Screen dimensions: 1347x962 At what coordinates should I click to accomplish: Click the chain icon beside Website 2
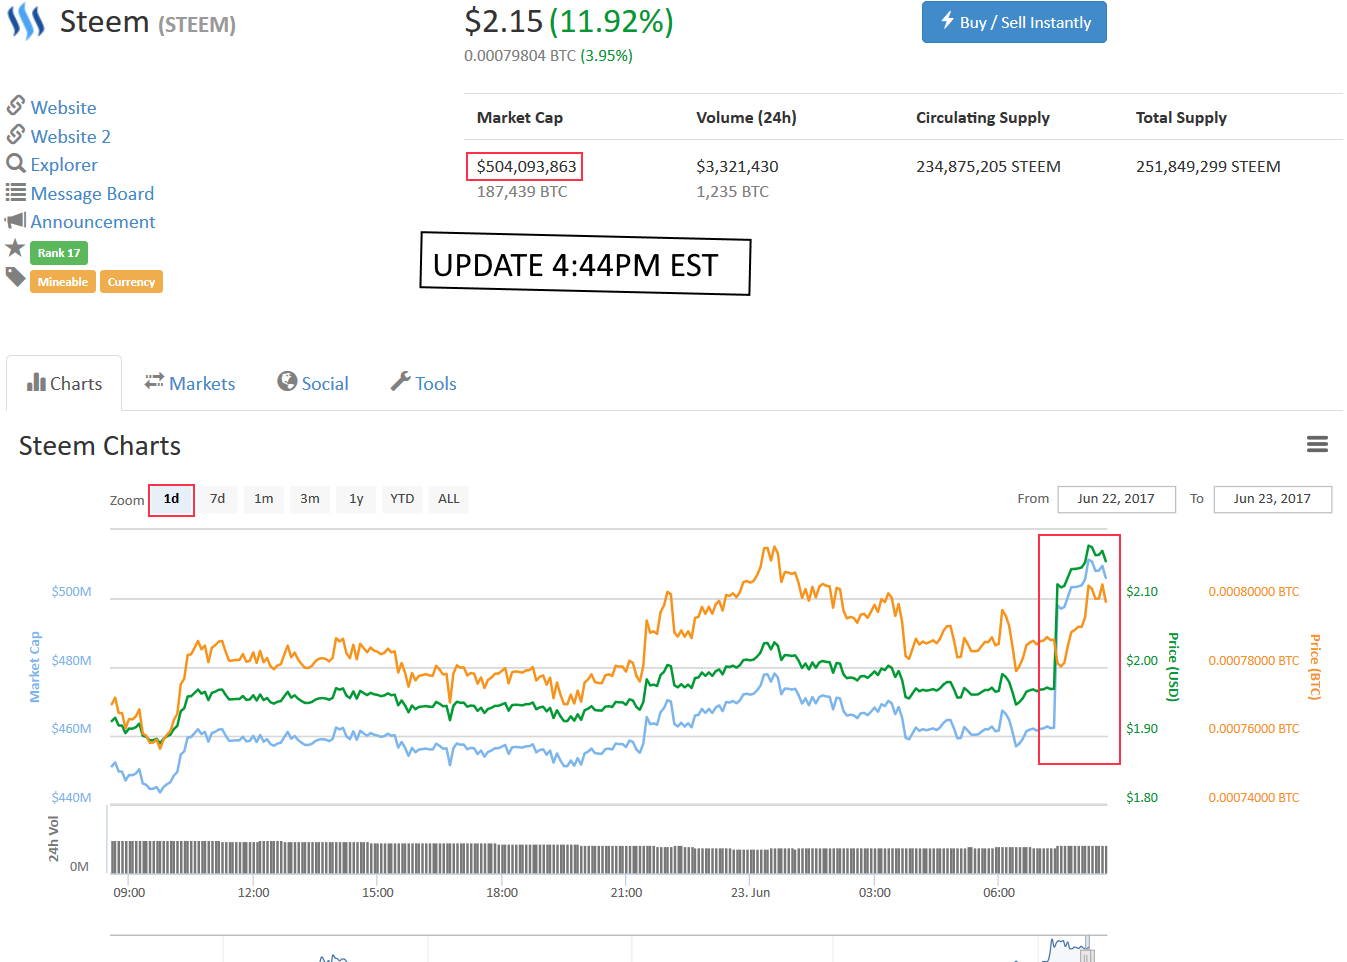click(16, 134)
